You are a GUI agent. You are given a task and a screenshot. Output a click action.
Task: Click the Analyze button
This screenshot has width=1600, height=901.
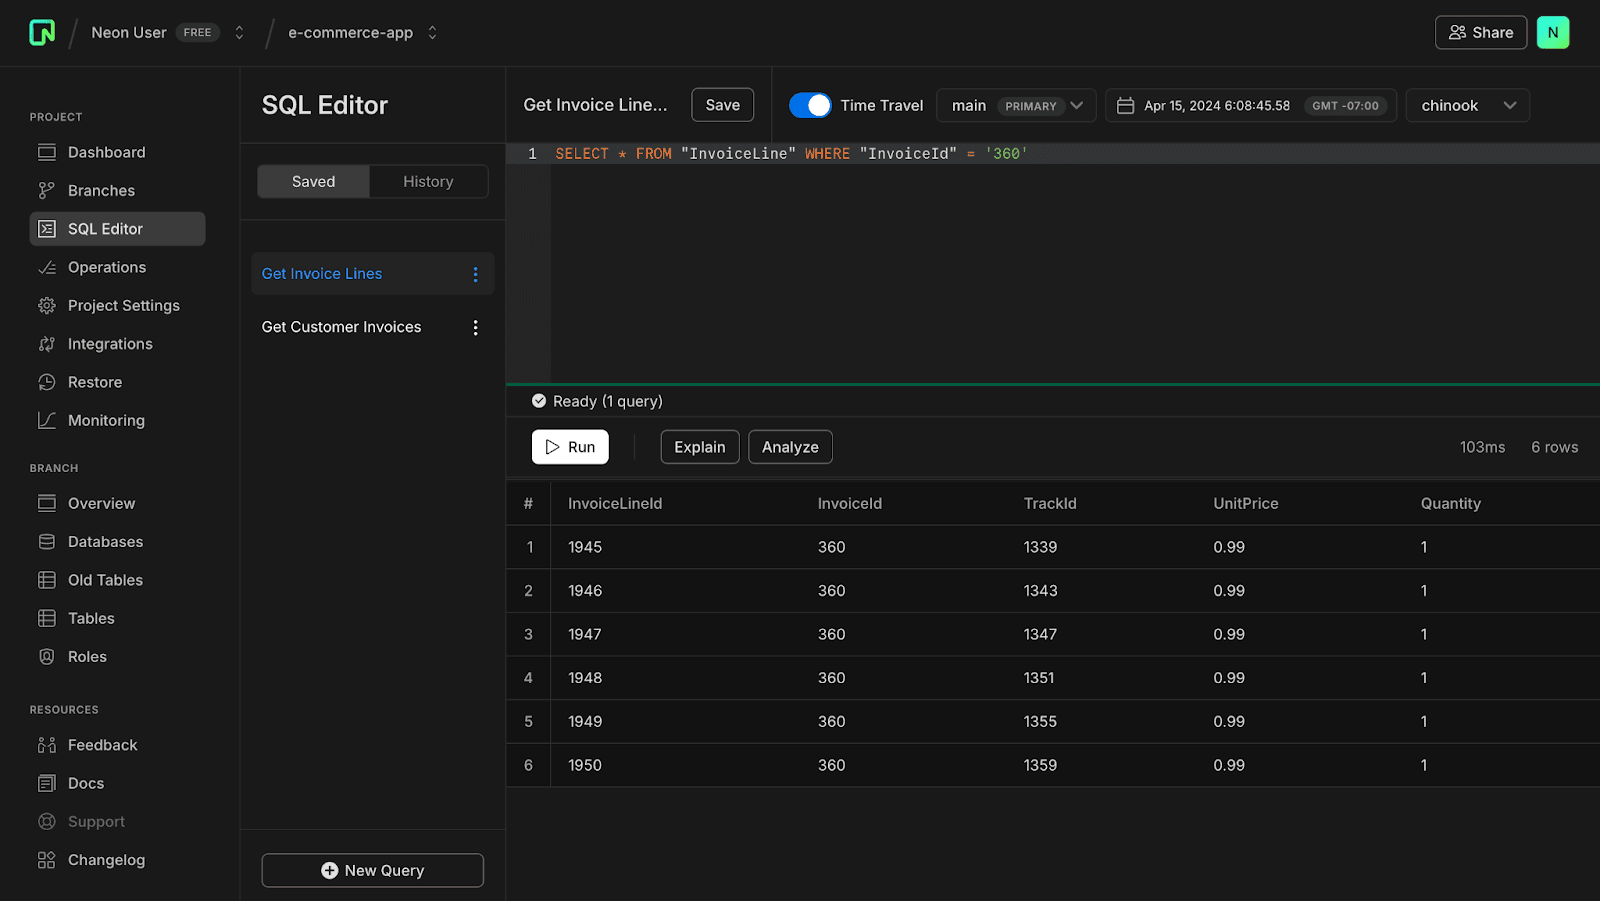click(790, 447)
